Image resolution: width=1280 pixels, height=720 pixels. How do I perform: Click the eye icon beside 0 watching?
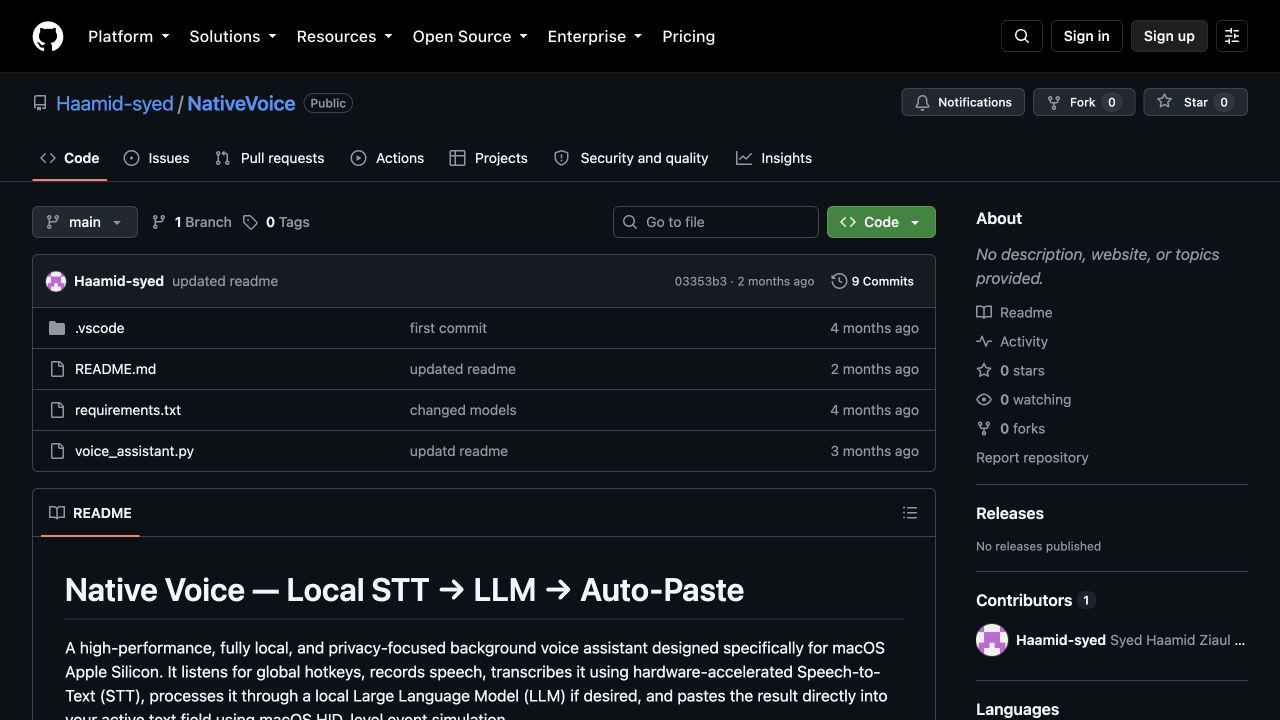(x=984, y=399)
